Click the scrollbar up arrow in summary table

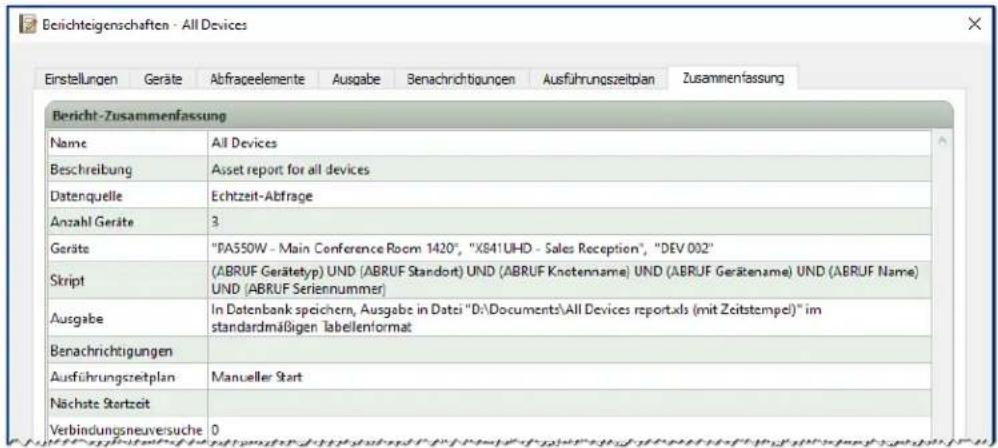pos(941,141)
